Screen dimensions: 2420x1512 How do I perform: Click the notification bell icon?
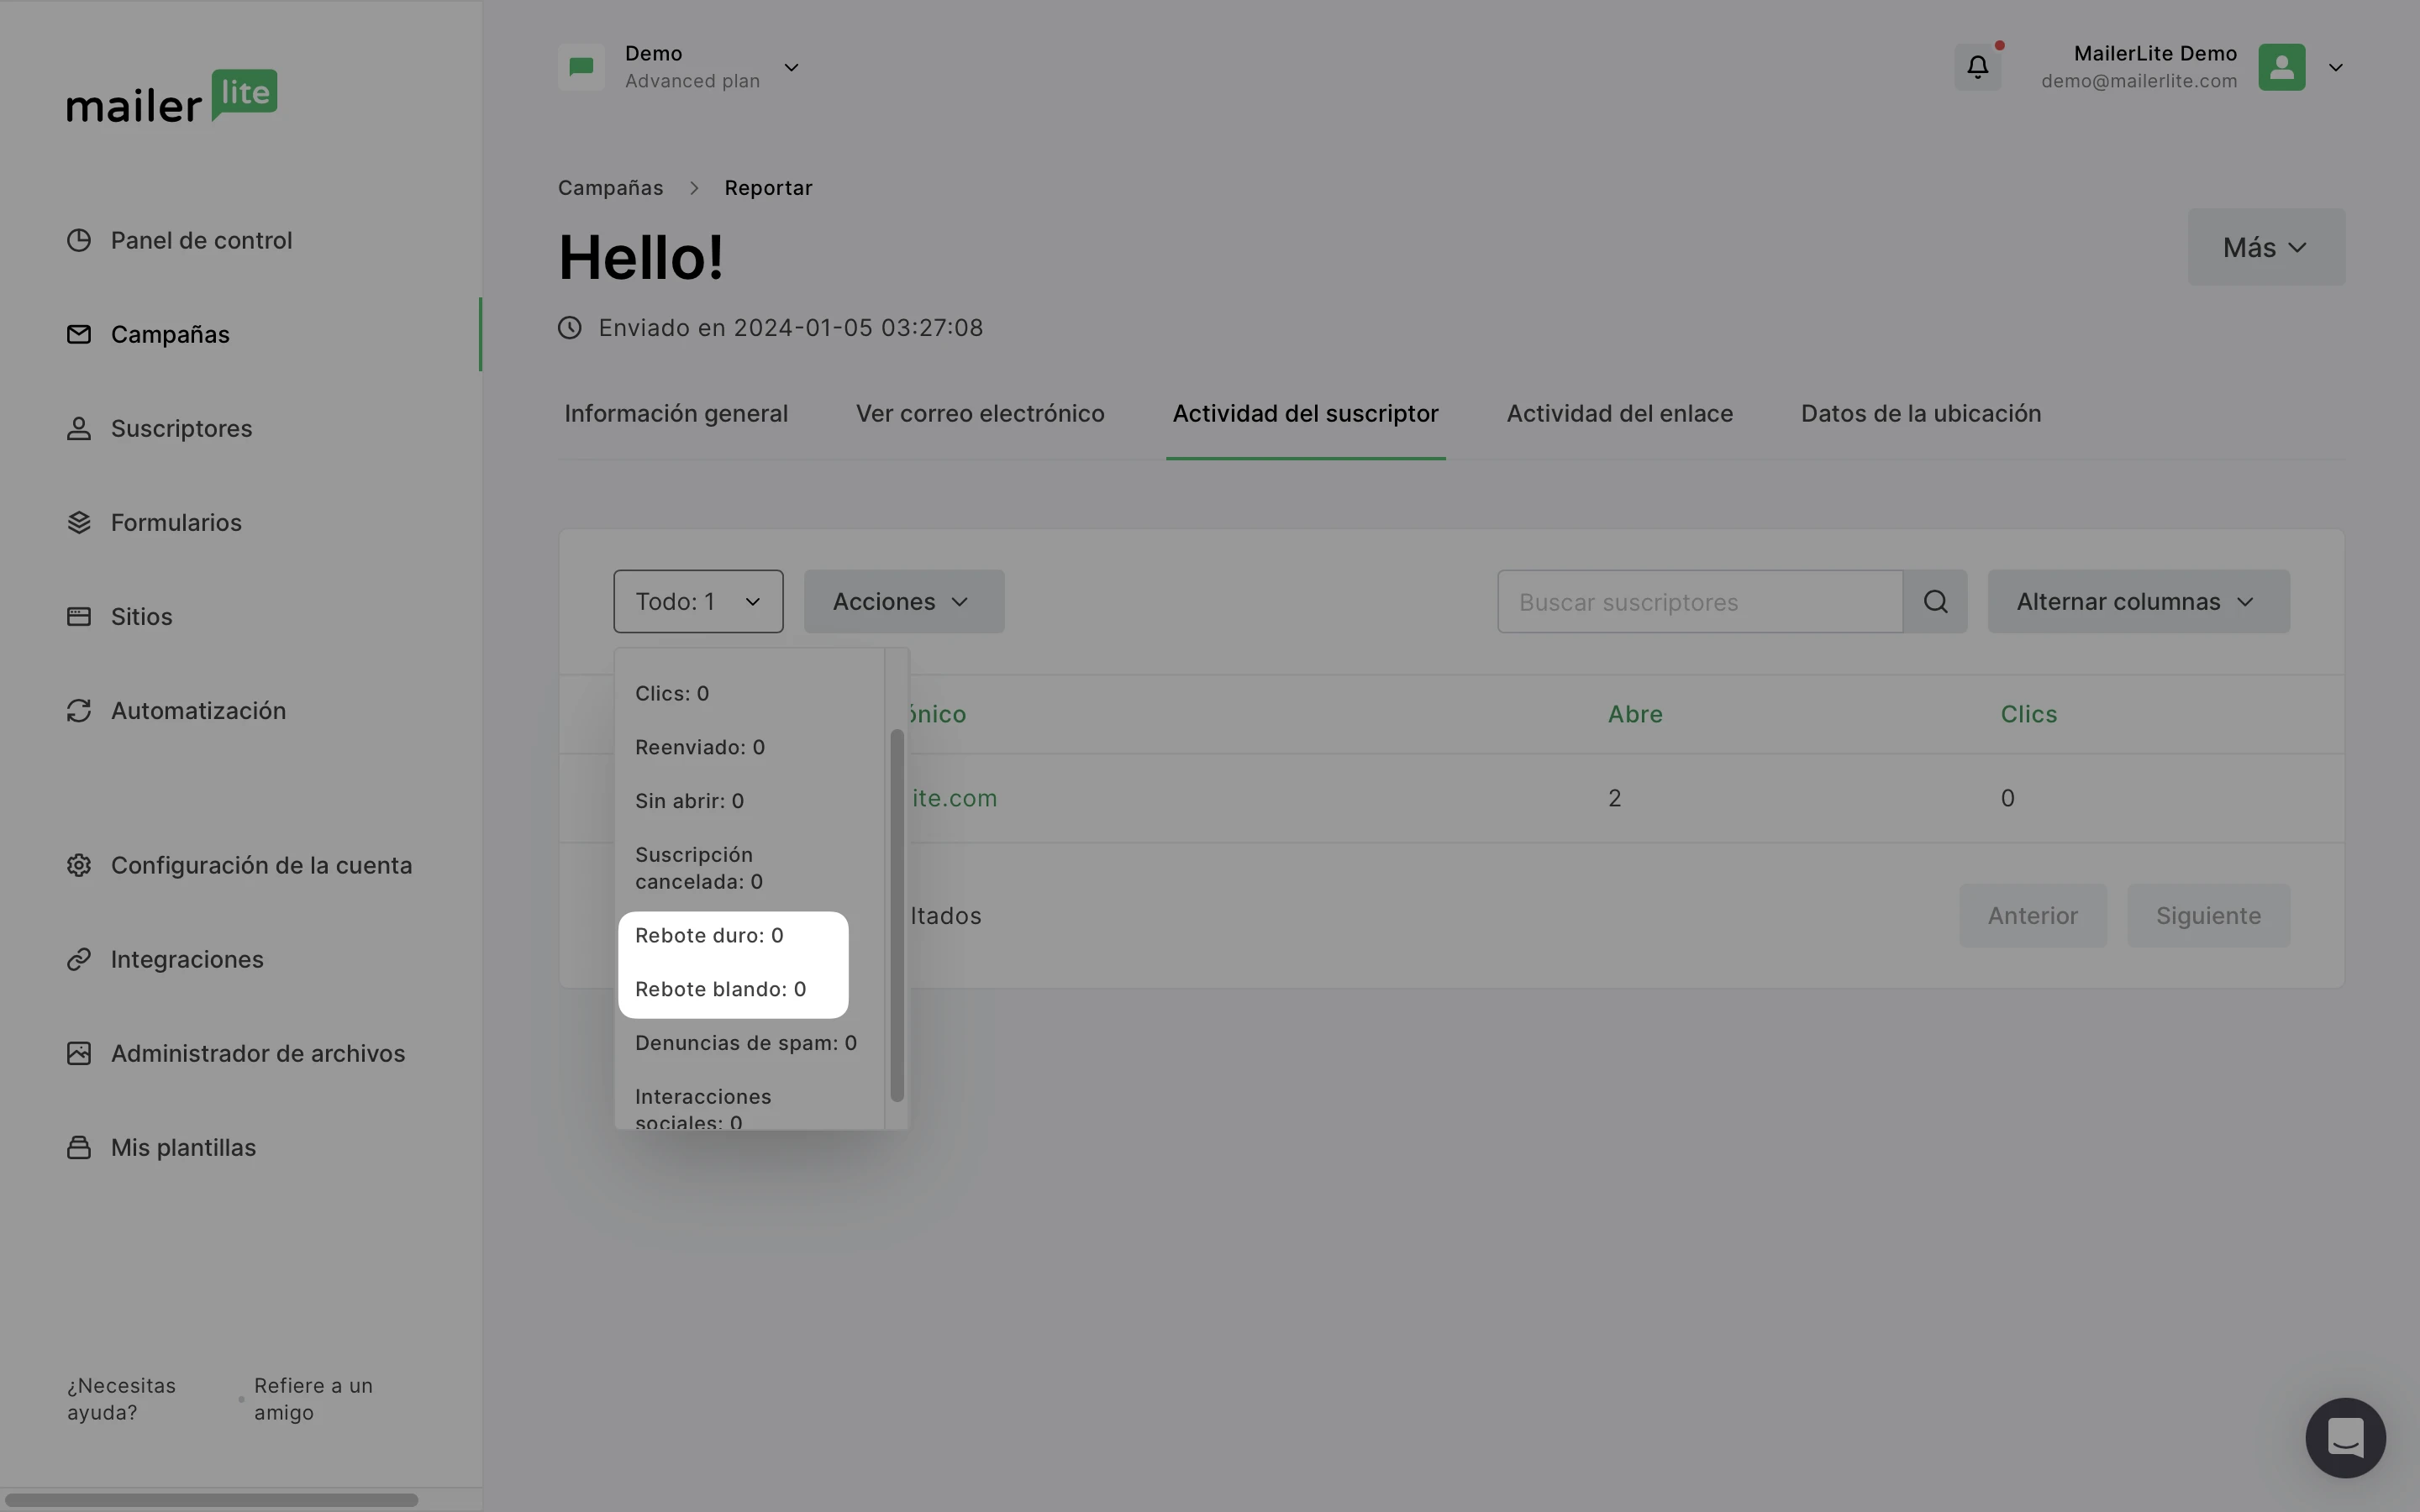[x=1977, y=67]
